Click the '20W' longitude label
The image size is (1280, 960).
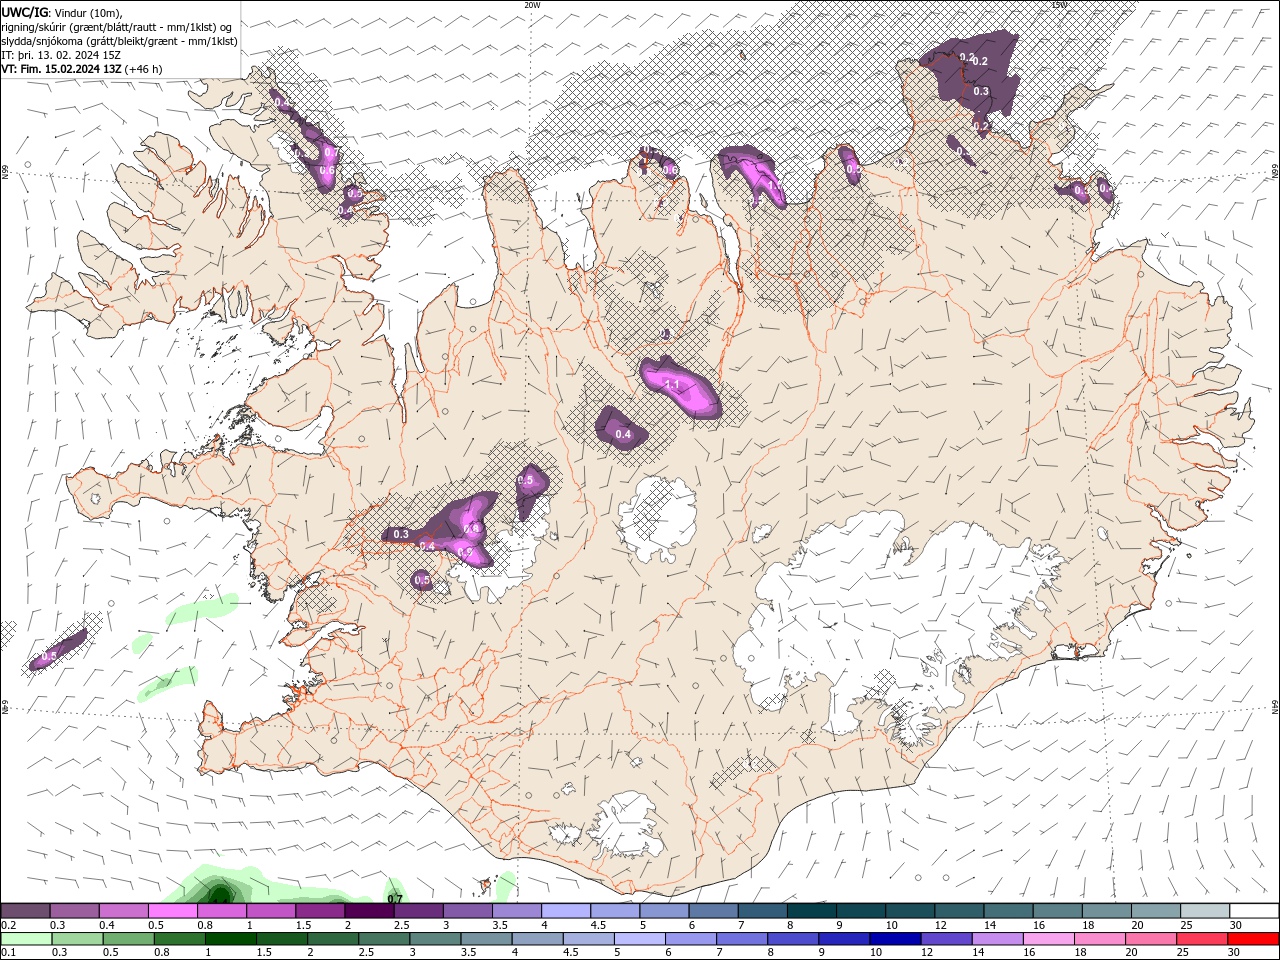[x=532, y=5]
